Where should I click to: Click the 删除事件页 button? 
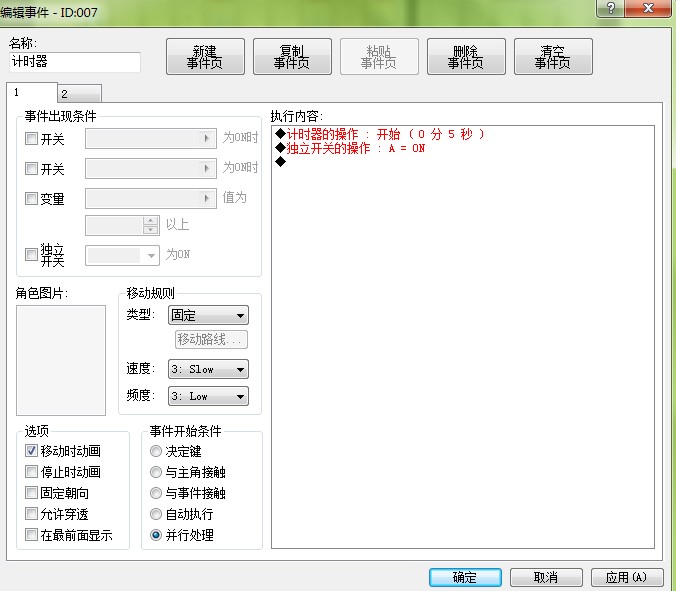pyautogui.click(x=466, y=57)
